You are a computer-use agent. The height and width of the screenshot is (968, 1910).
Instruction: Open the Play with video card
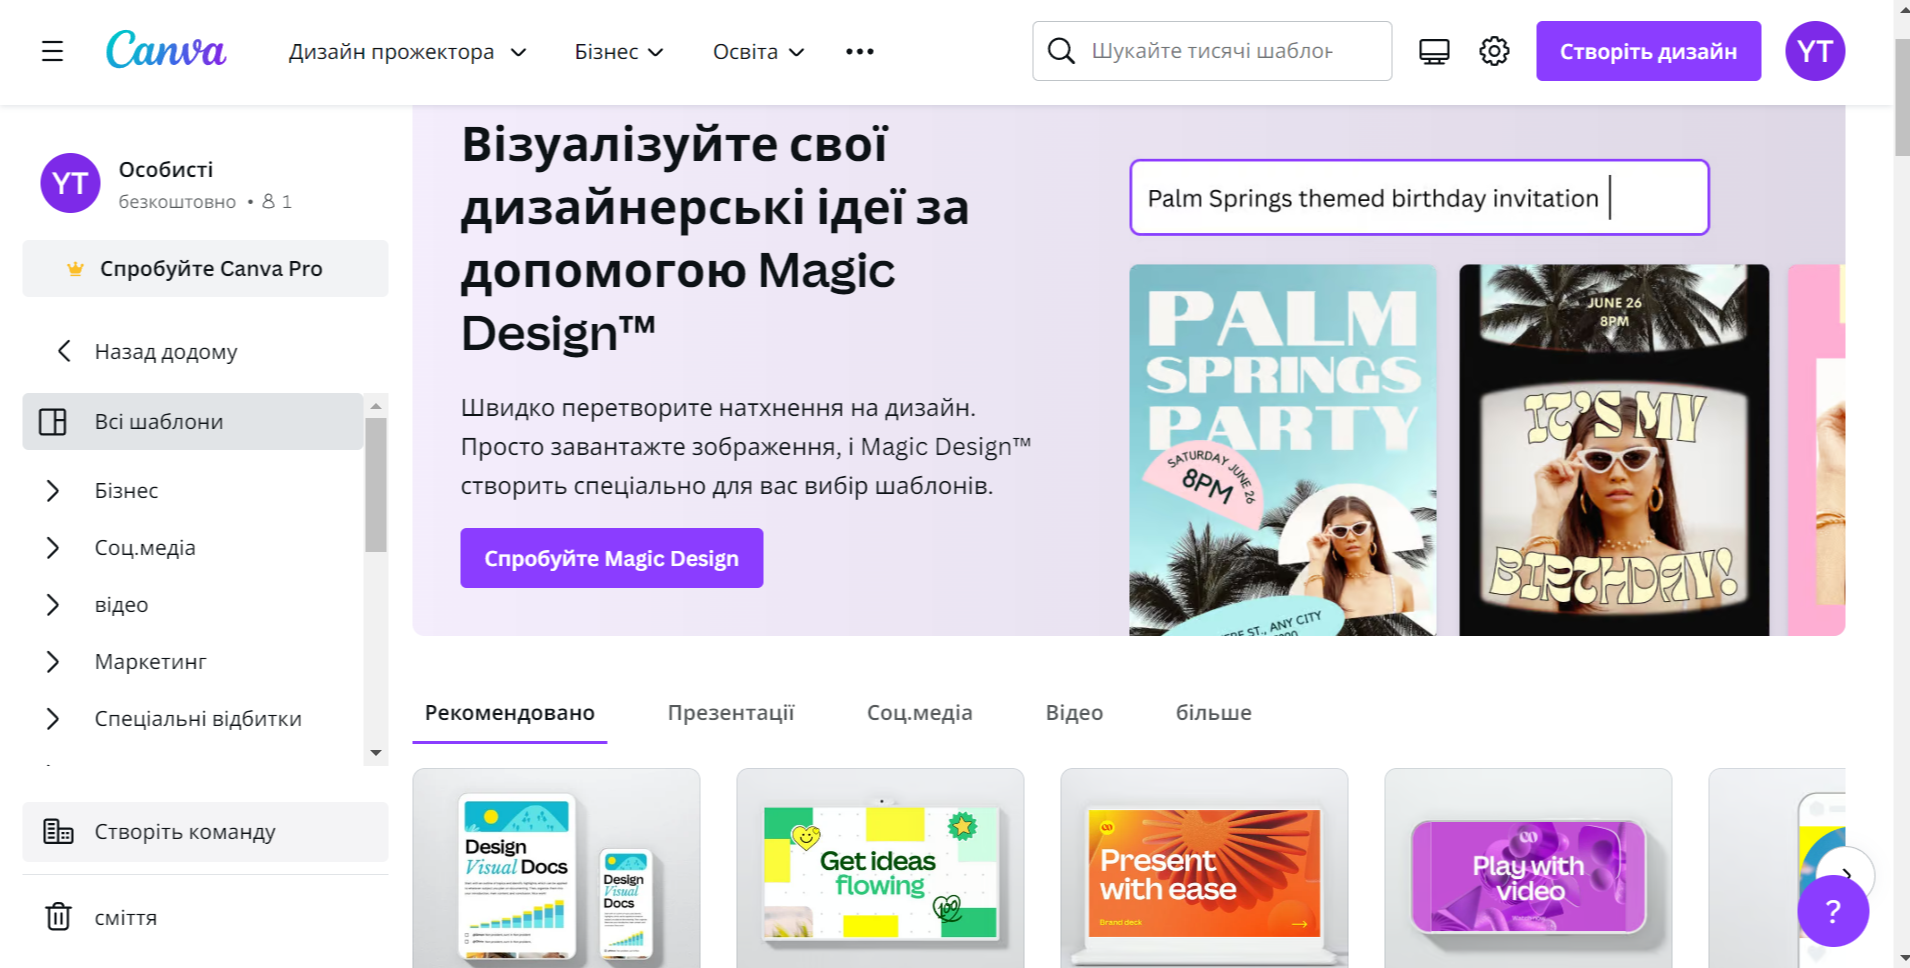click(x=1528, y=868)
